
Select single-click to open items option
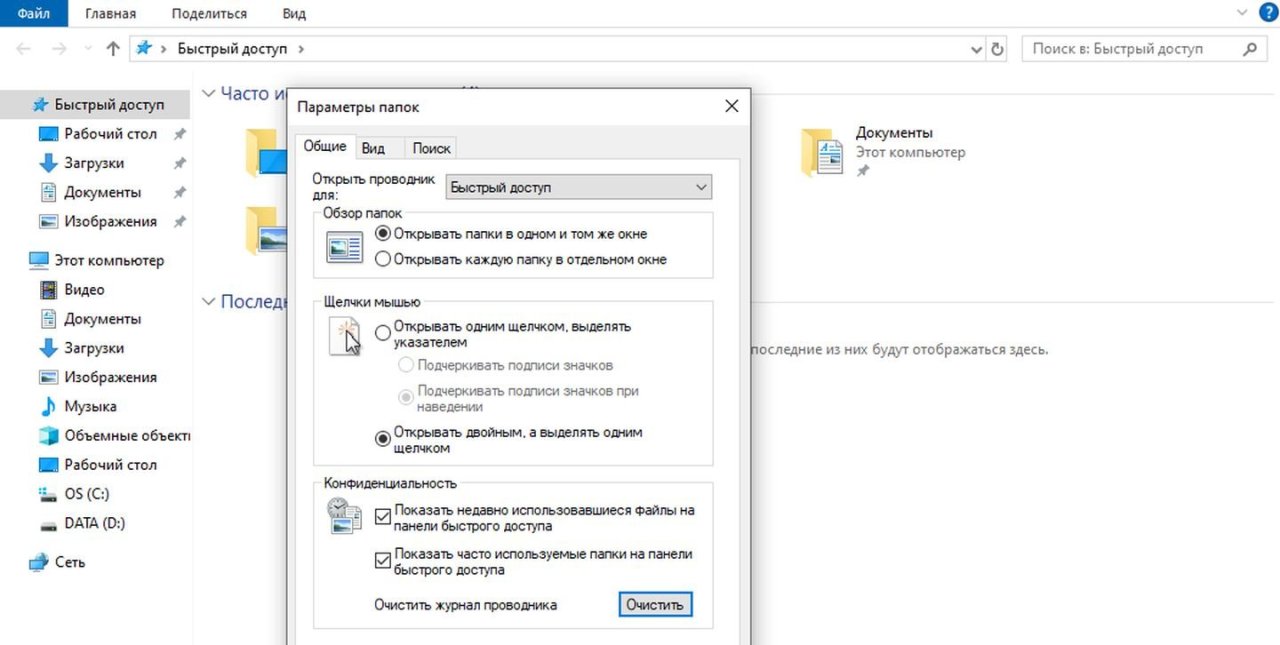382,332
